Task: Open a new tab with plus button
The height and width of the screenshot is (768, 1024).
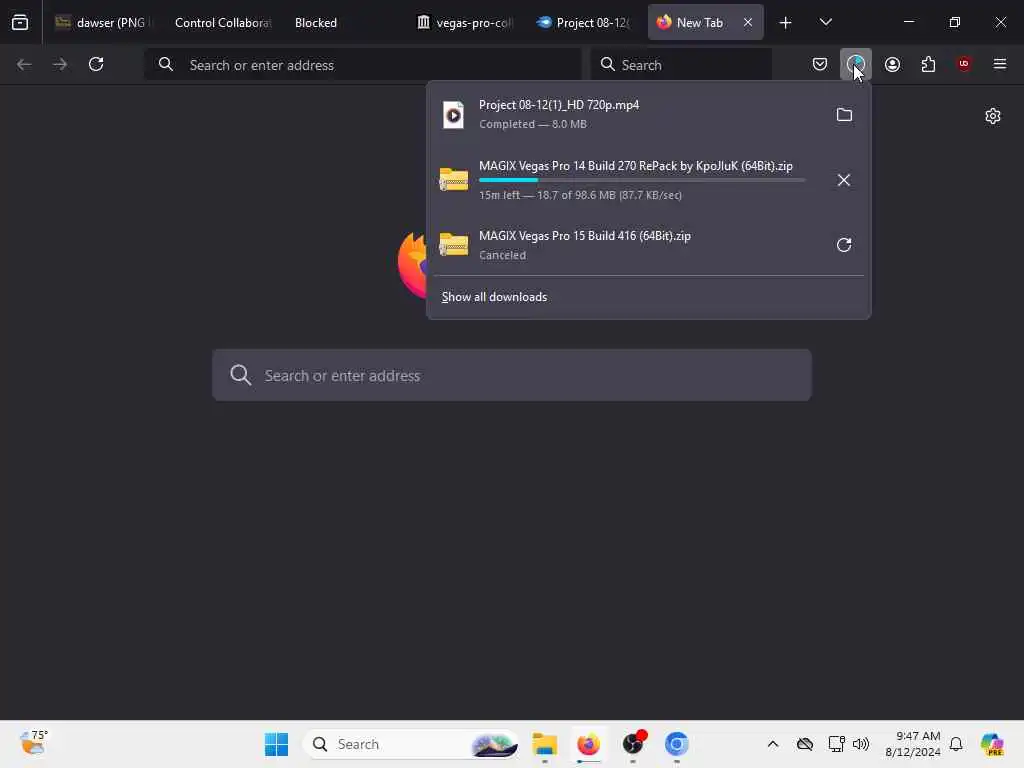Action: [785, 22]
